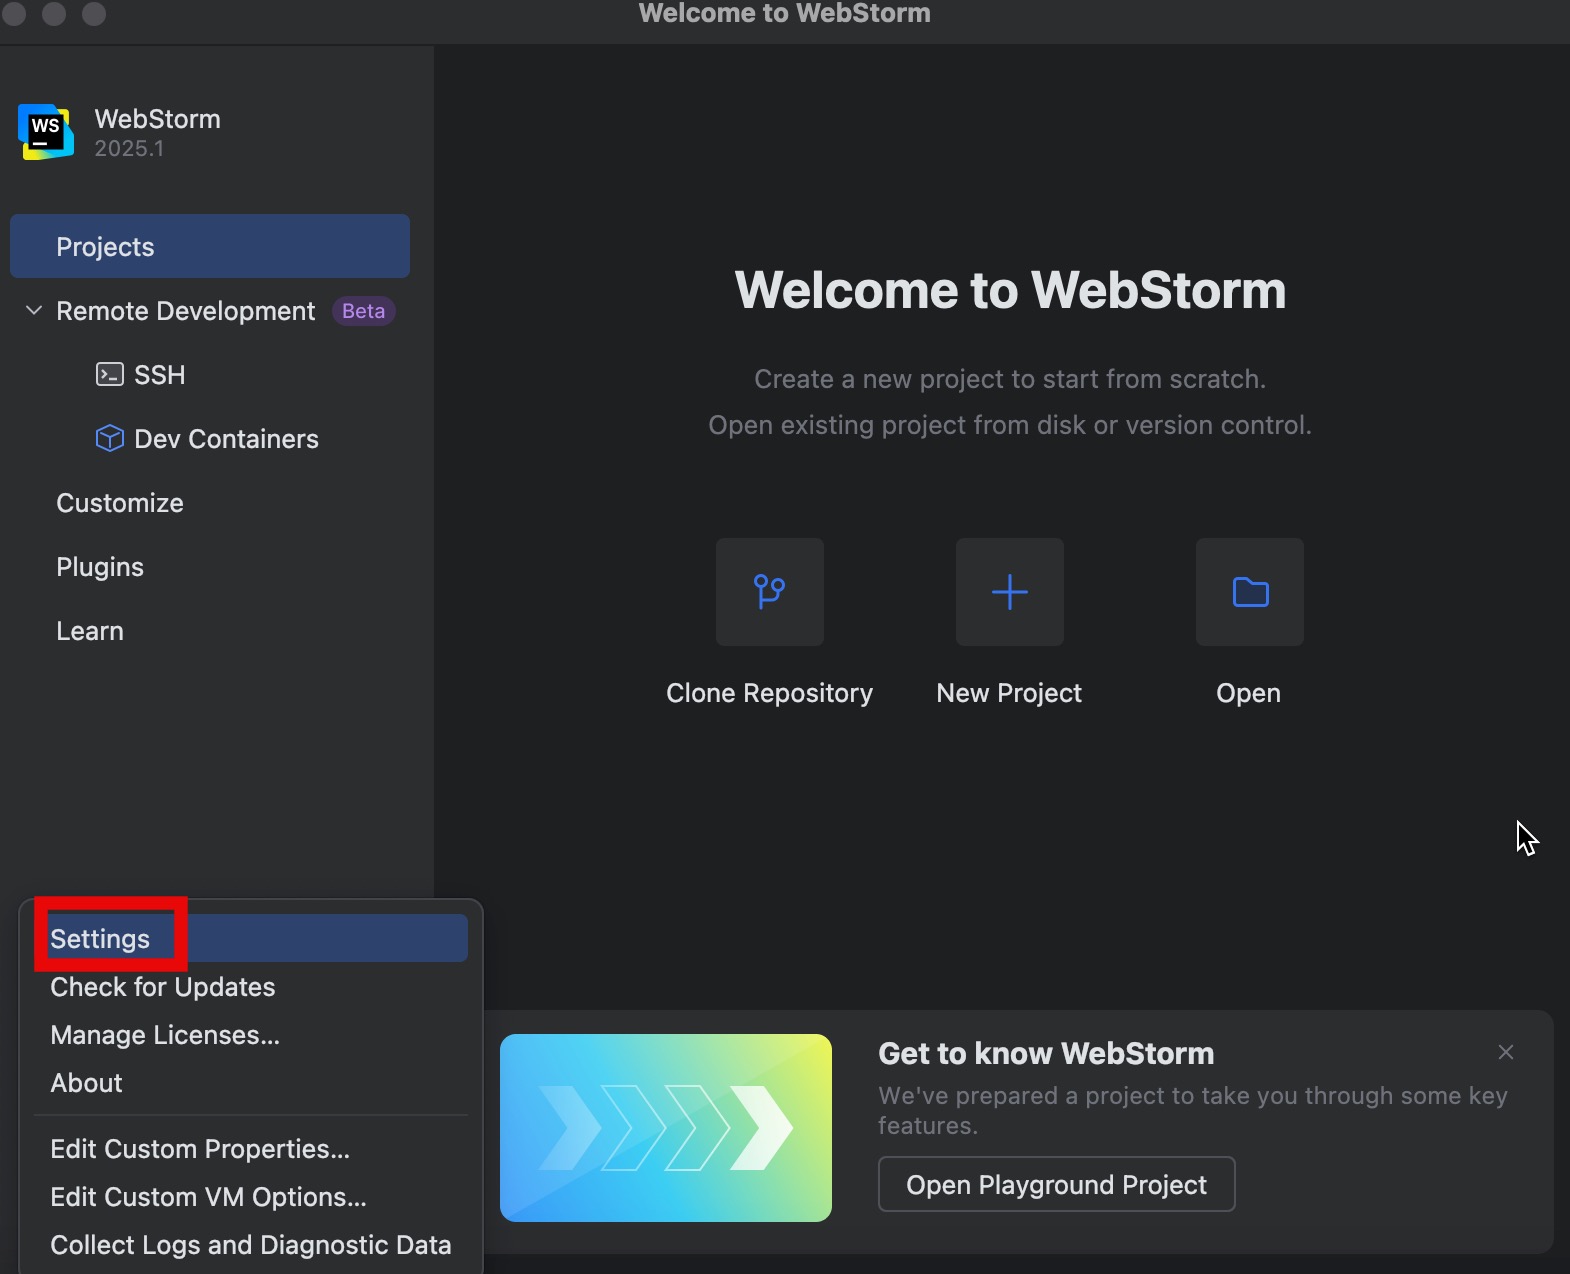Viewport: 1570px width, 1274px height.
Task: Click the WebStorm logo icon
Action: 46,132
